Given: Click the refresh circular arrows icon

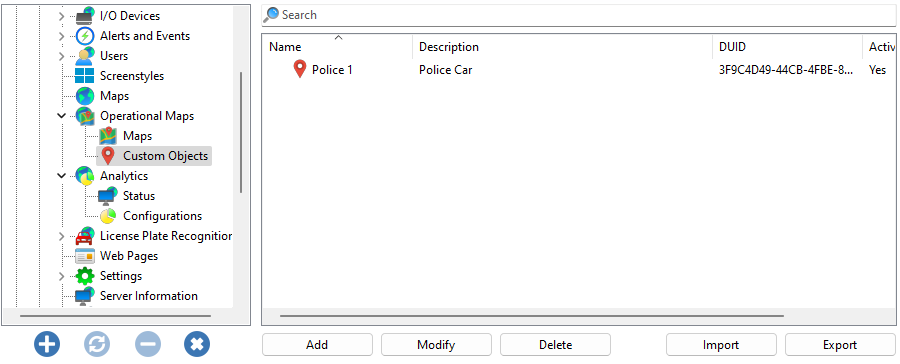Looking at the screenshot, I should 97,344.
